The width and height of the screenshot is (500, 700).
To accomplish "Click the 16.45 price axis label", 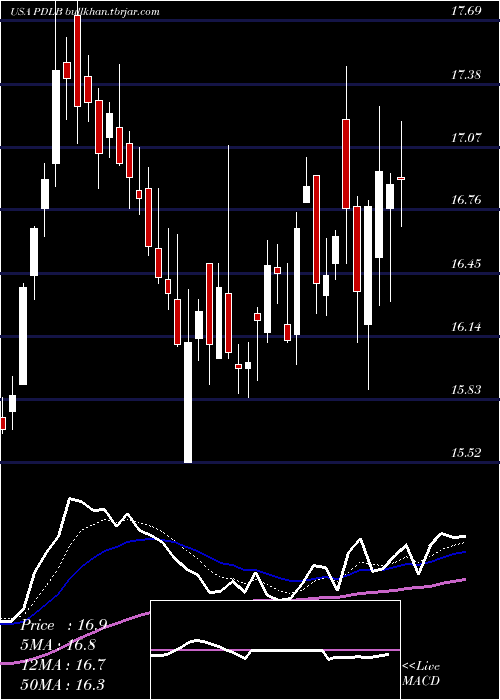I will pyautogui.click(x=466, y=263).
